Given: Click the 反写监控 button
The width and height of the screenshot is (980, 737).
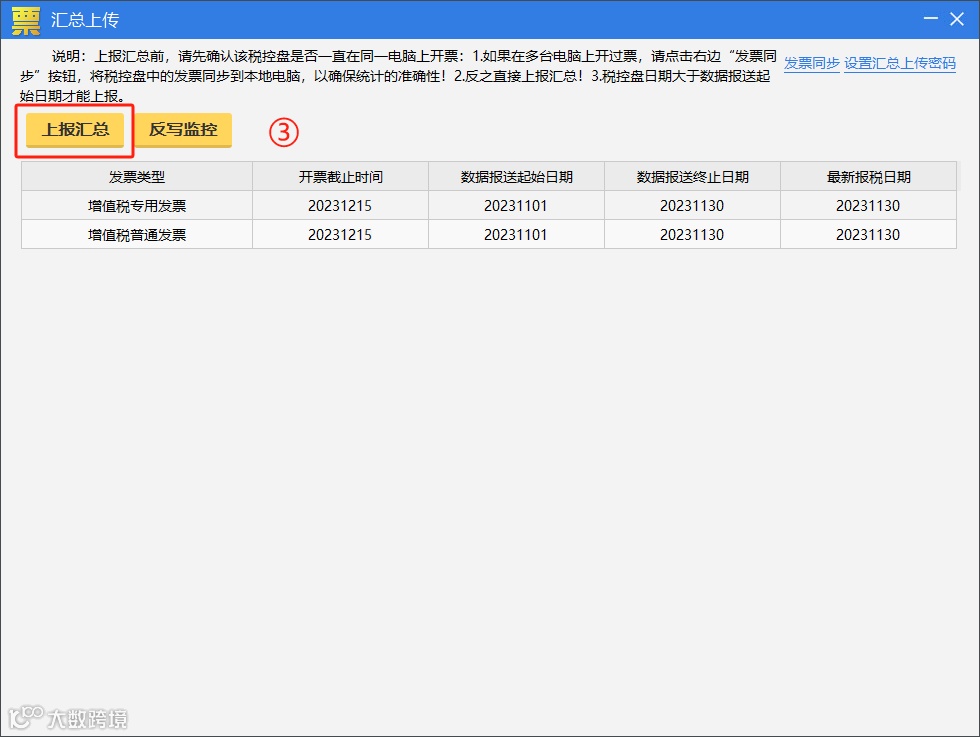Looking at the screenshot, I should tap(183, 130).
